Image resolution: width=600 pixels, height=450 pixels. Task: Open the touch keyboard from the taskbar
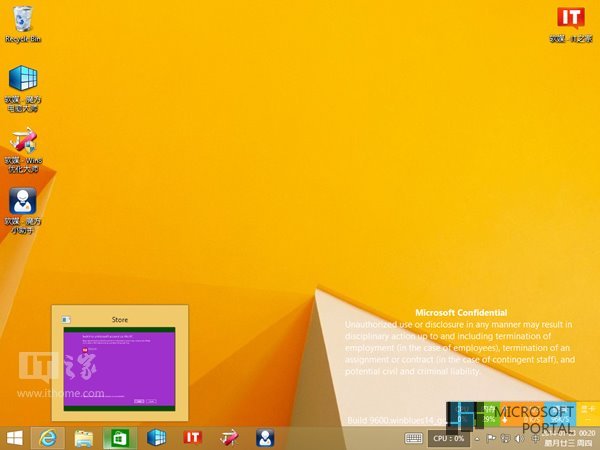coord(414,439)
